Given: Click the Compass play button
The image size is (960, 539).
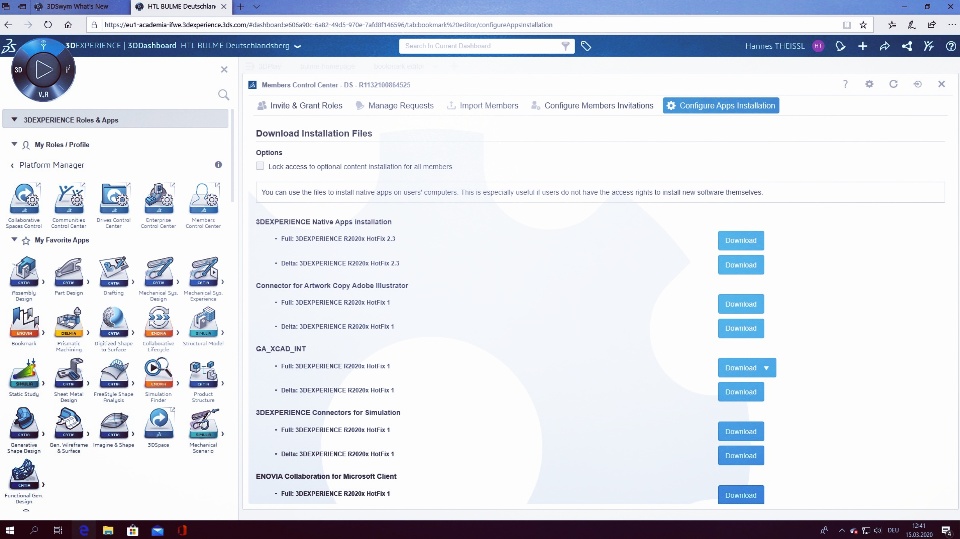Looking at the screenshot, I should (x=43, y=69).
